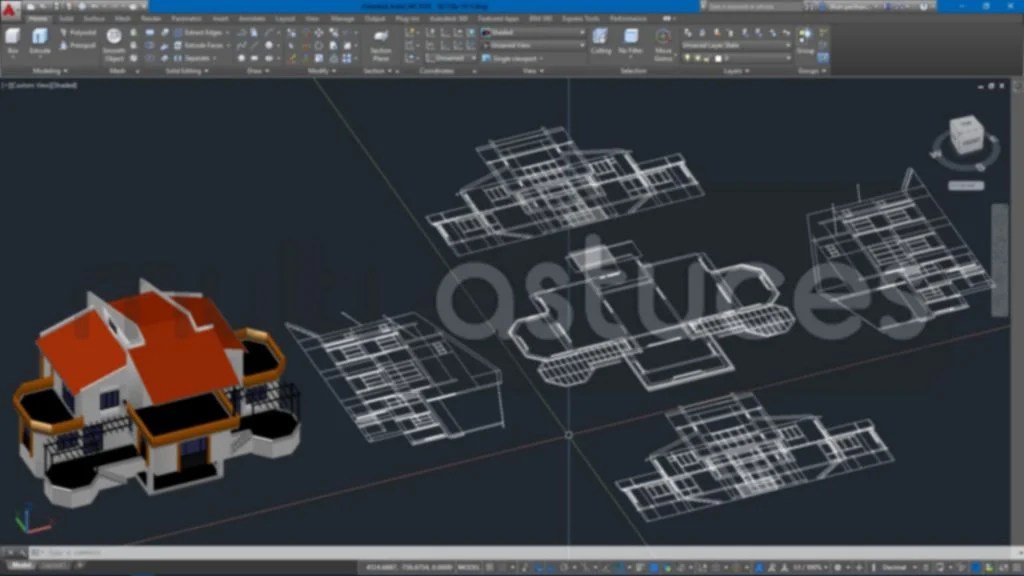Open the Mesh ribbon tab
This screenshot has width=1024, height=576.
pyautogui.click(x=123, y=19)
